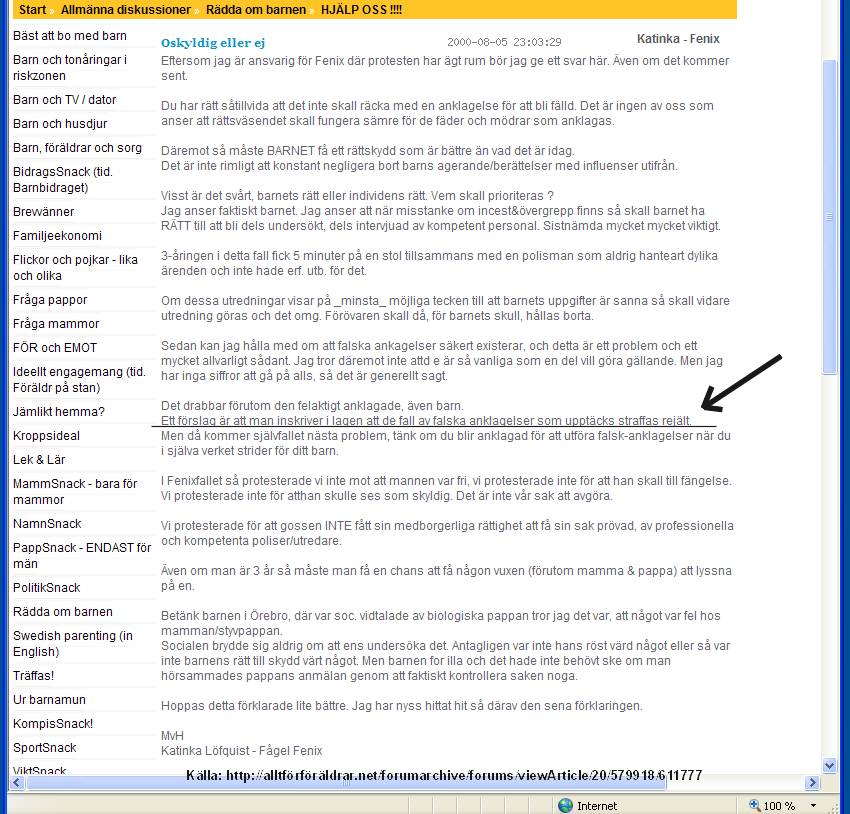Open forum PolitikSnack
850x814 pixels.
(47, 587)
